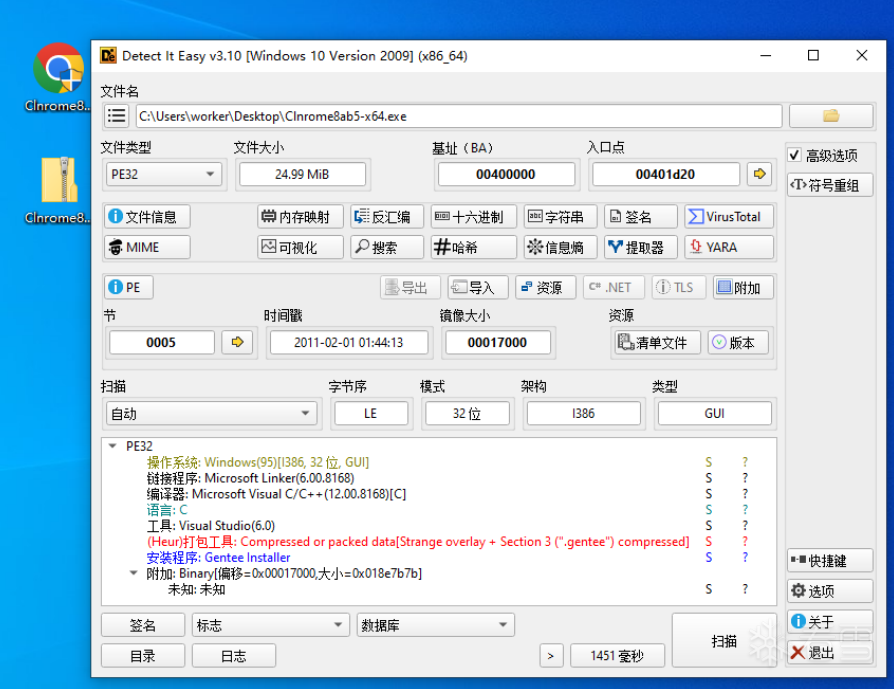Click the 镜像大小 00017000 field
The image size is (894, 689).
(497, 342)
